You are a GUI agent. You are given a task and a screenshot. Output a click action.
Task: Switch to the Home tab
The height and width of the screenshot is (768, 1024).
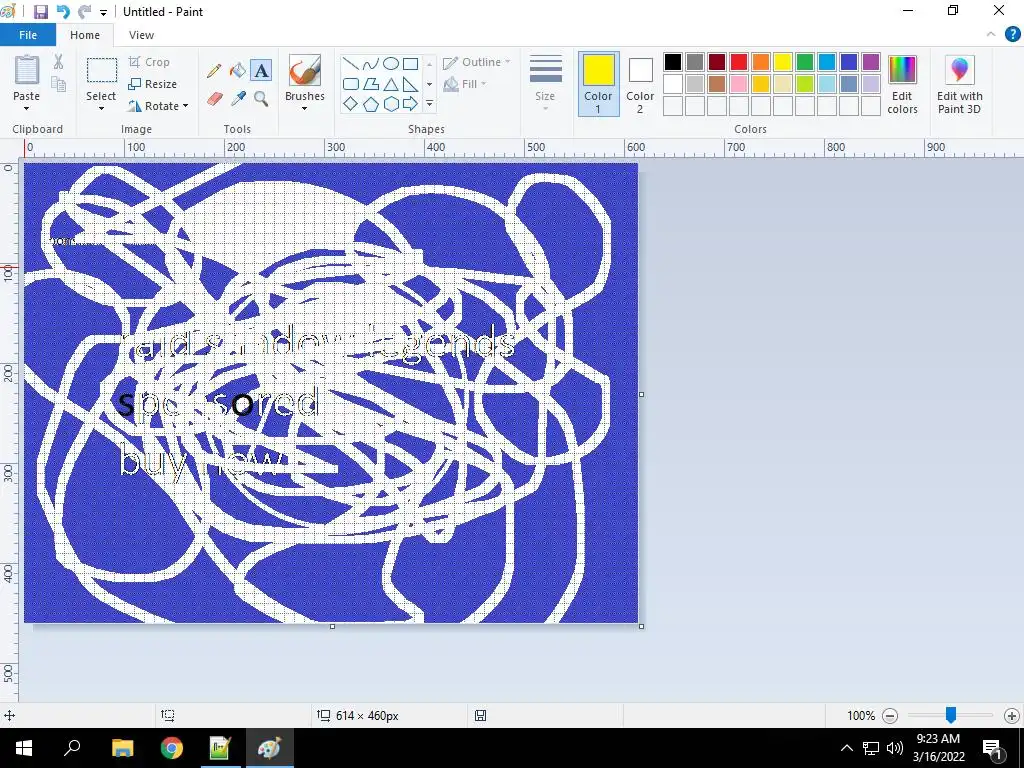click(x=85, y=35)
